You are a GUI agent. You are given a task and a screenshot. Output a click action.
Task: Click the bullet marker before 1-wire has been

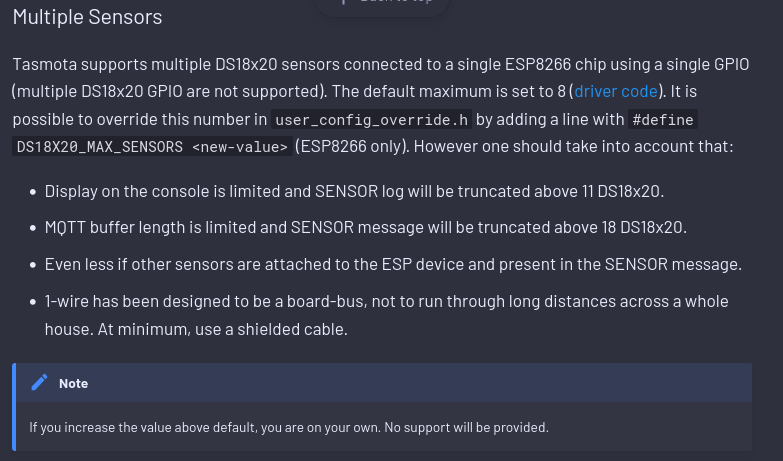point(33,302)
